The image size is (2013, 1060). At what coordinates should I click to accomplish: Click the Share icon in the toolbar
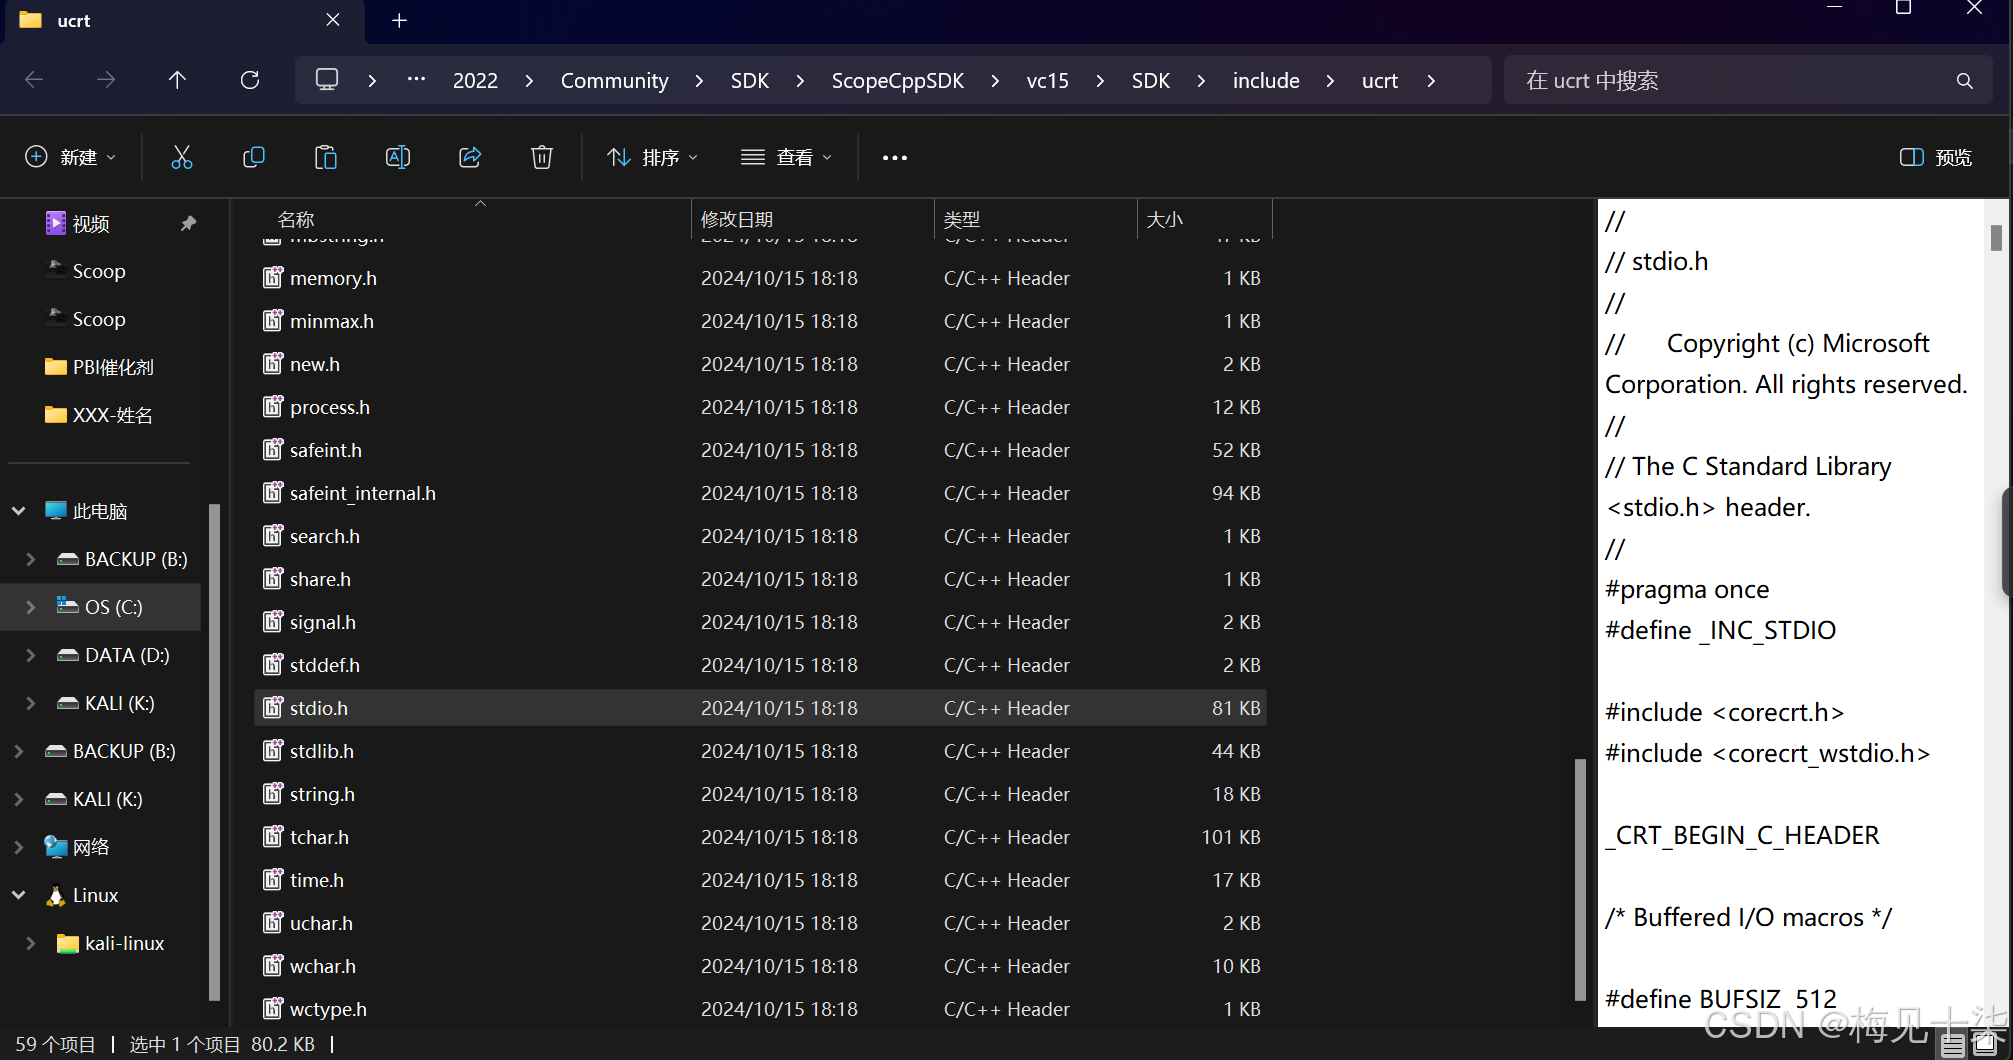[469, 157]
